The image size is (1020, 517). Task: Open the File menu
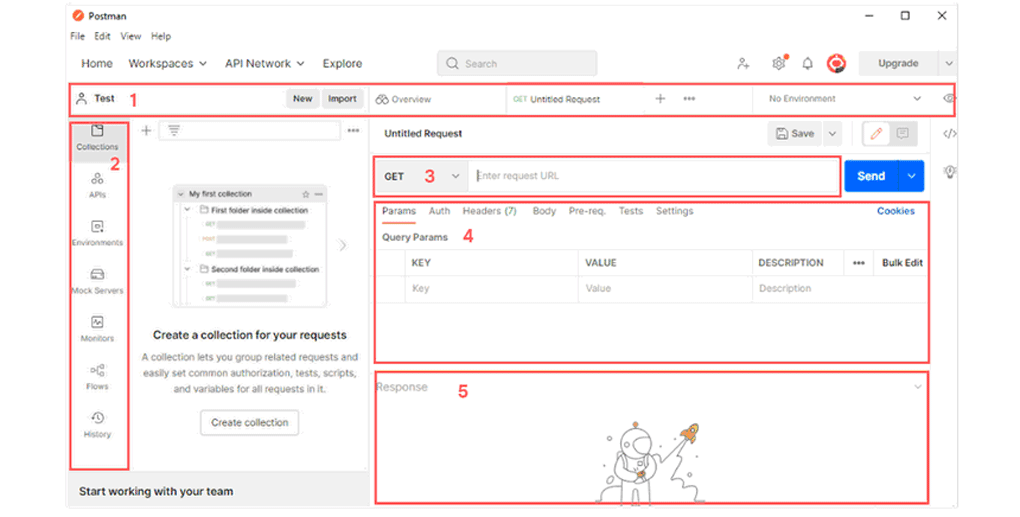77,36
